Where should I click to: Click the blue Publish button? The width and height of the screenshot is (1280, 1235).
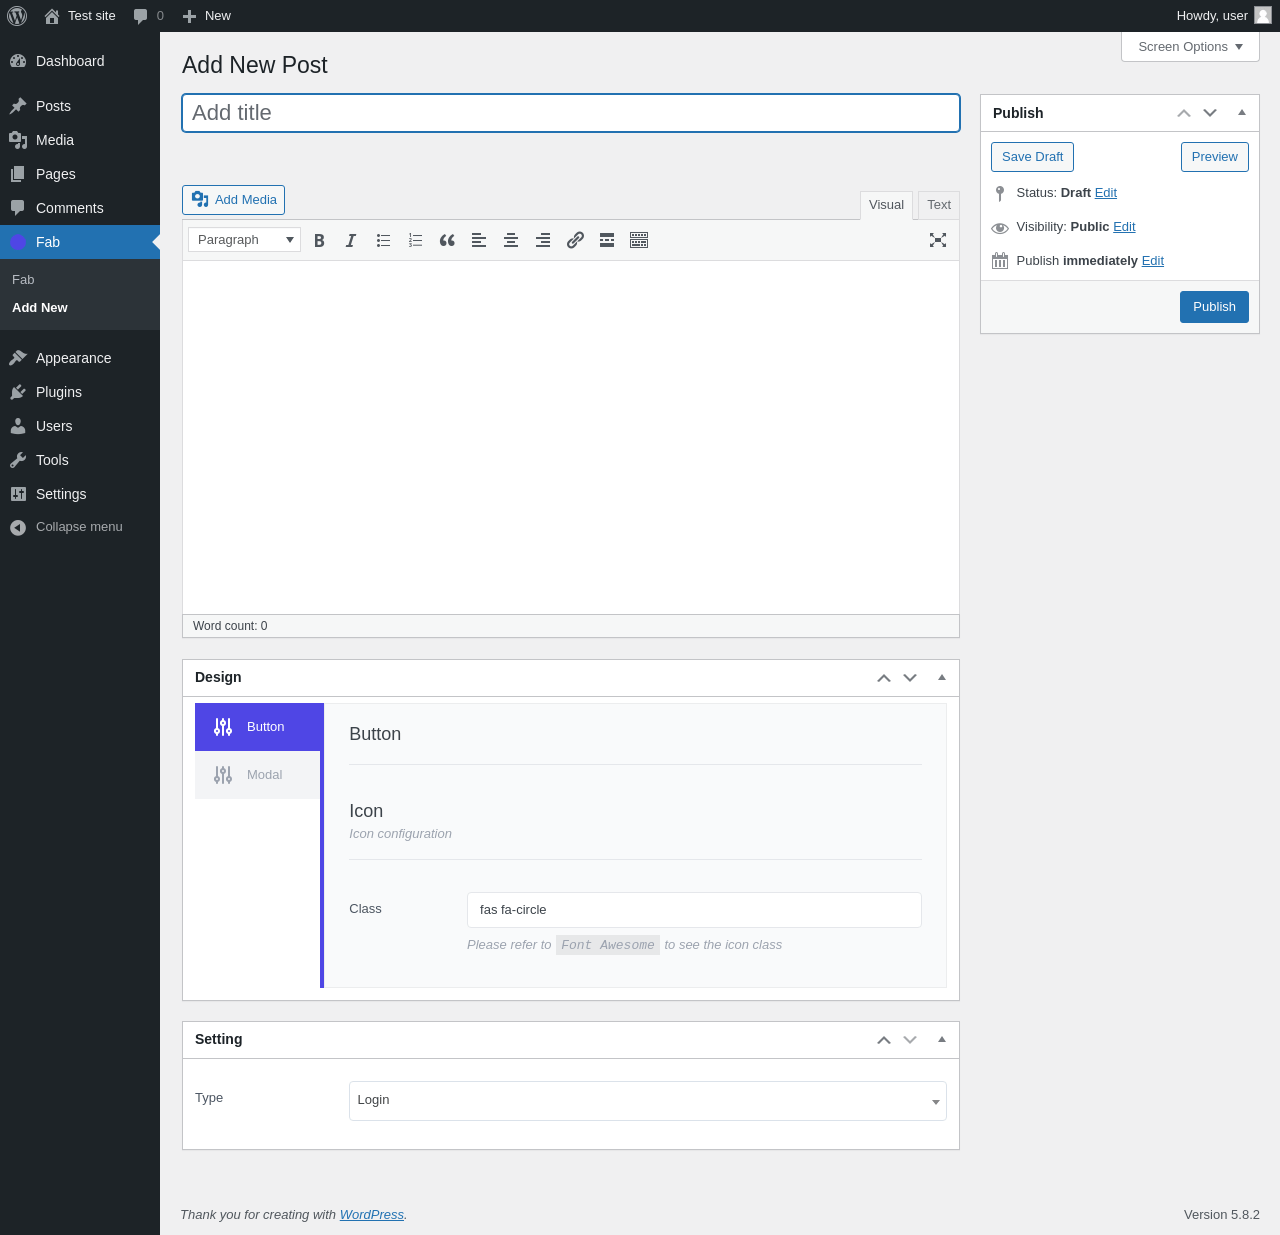[1214, 307]
